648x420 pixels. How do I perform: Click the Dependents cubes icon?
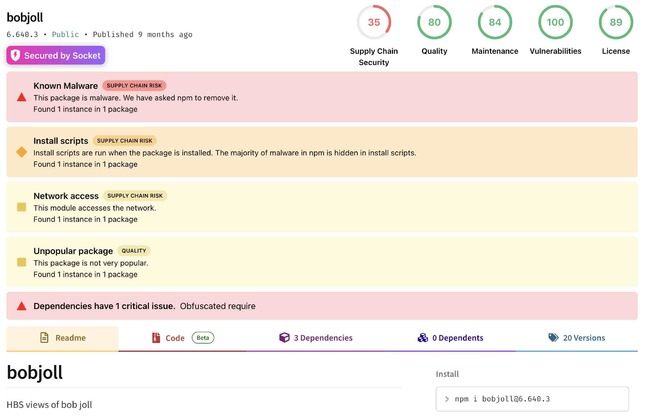[x=423, y=338]
